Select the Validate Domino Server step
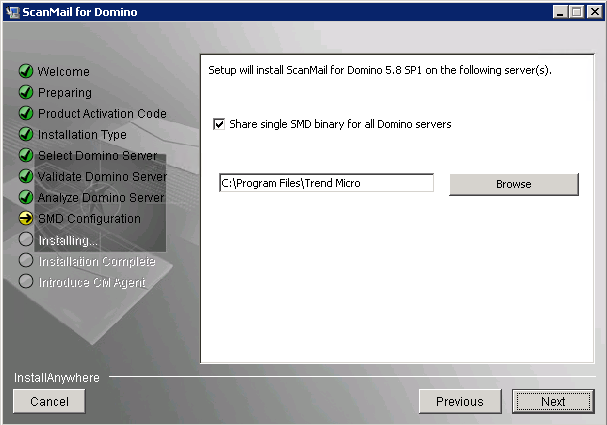Screen dimensions: 607x425 [x=101, y=177]
